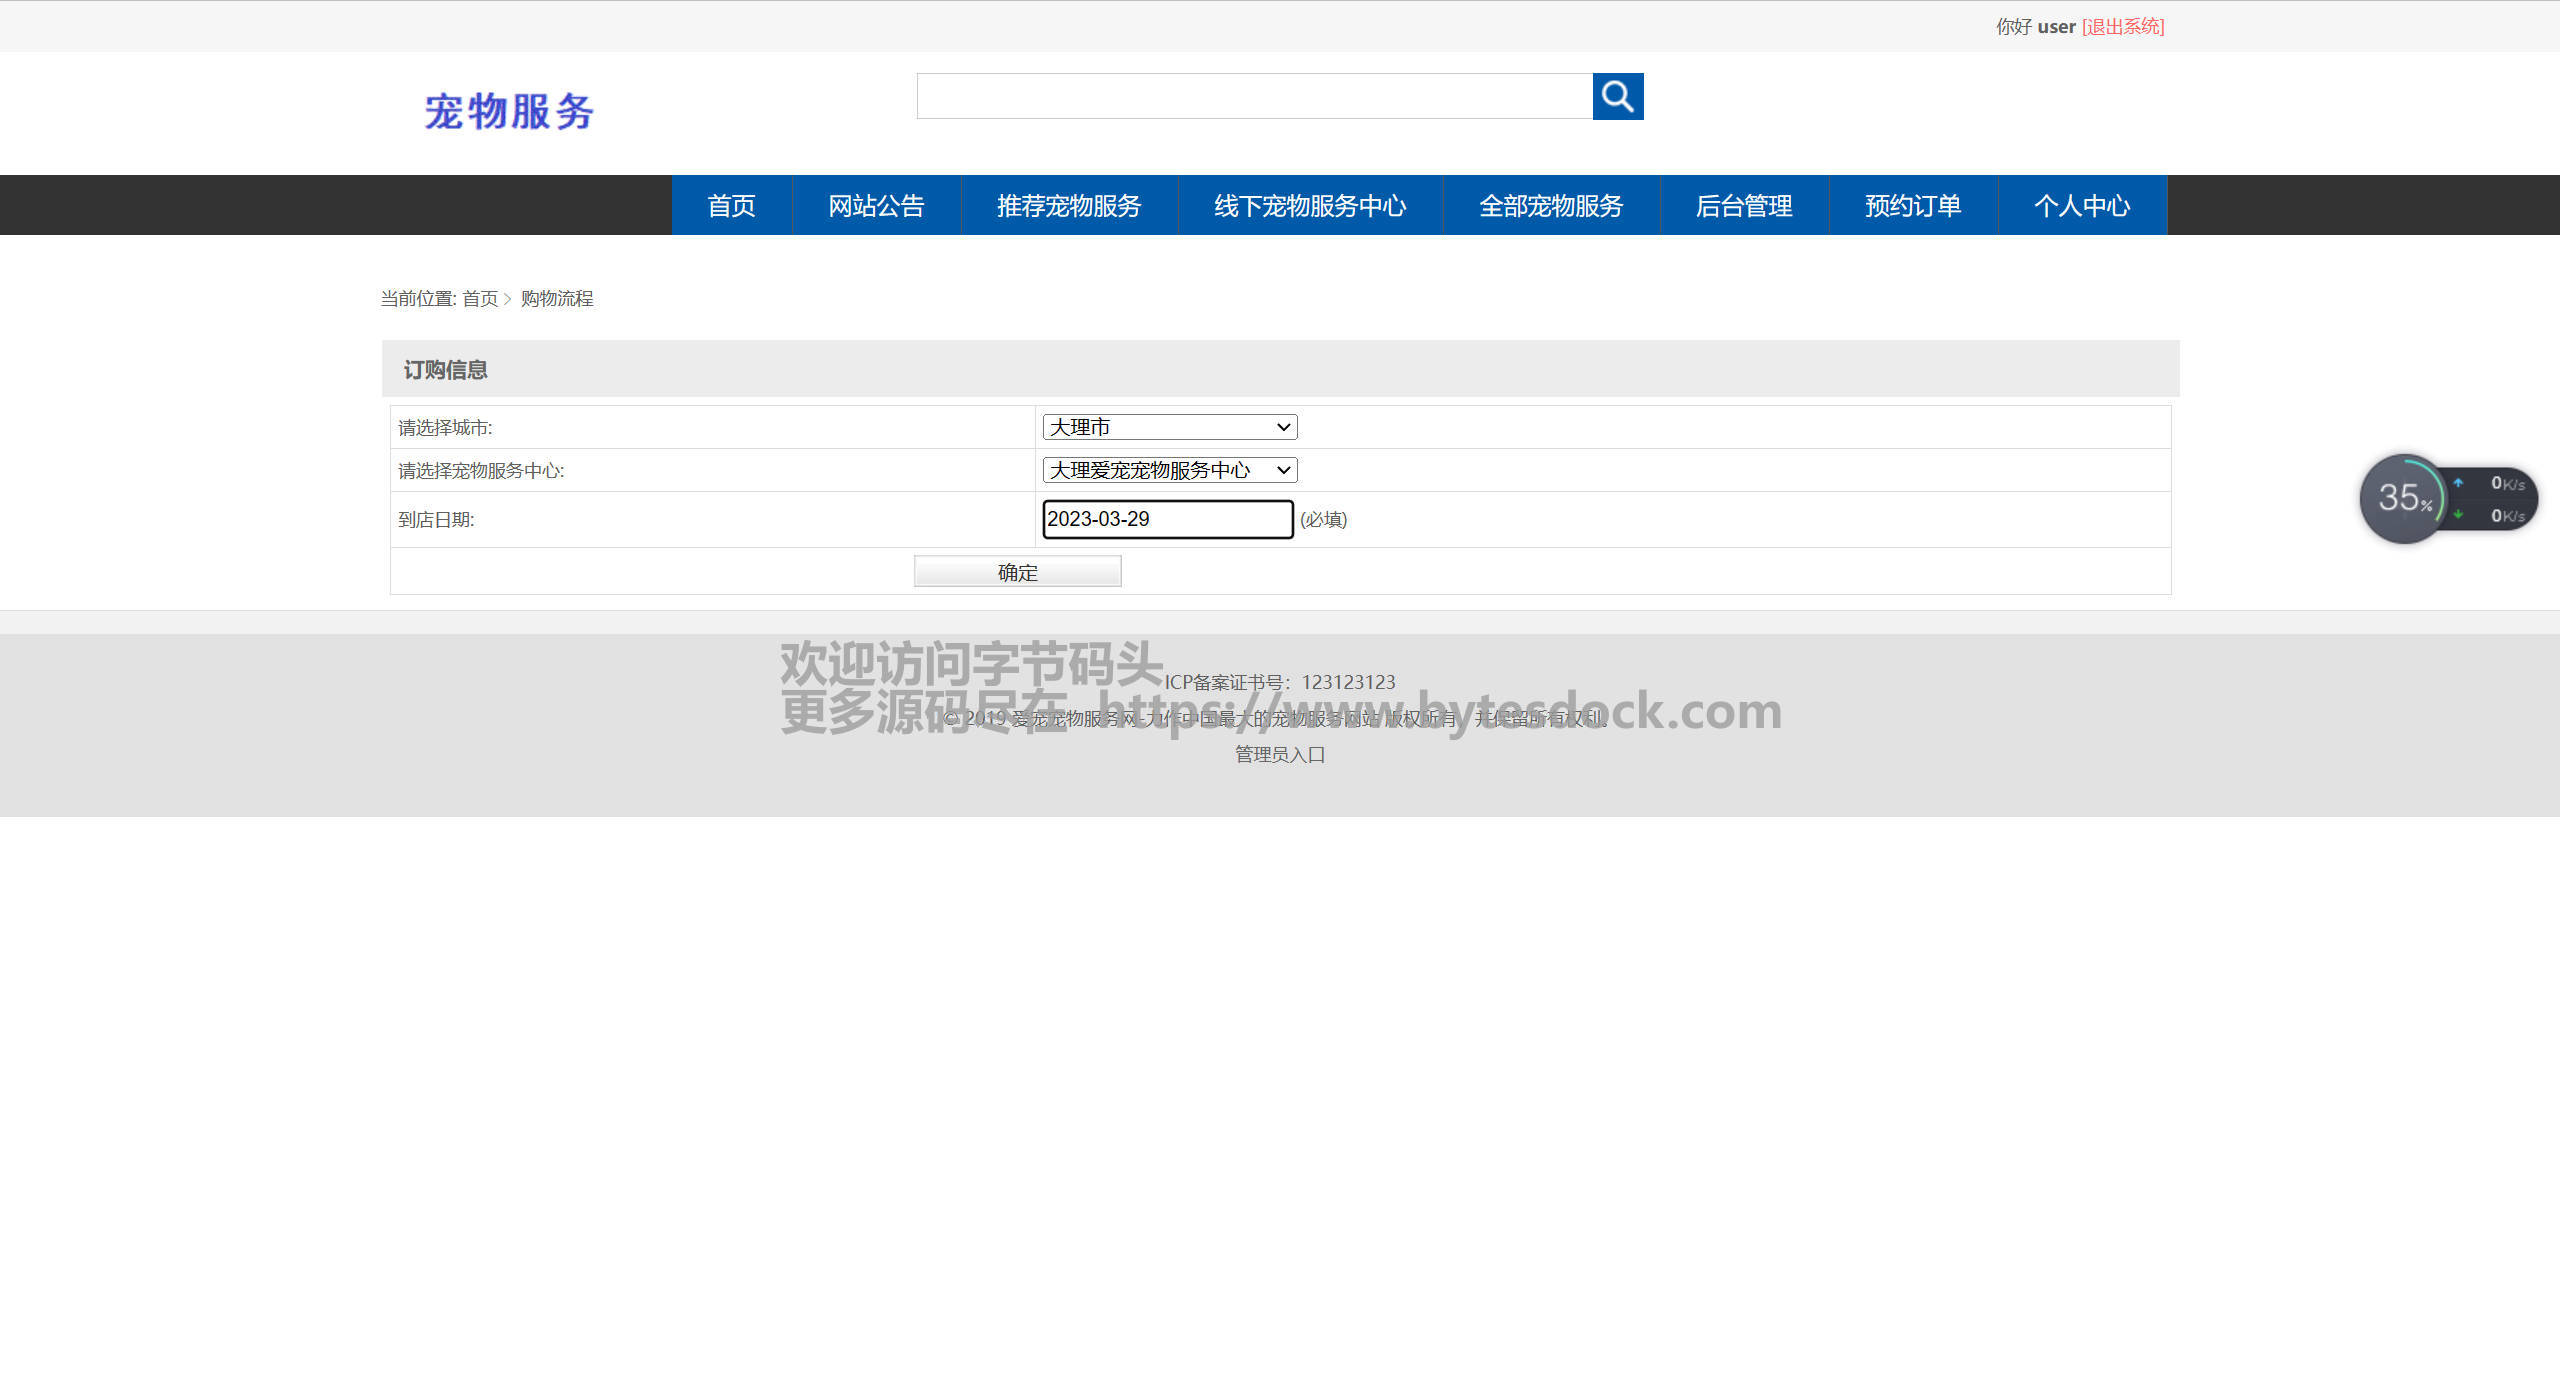Open the 个人中心 menu

(2082, 205)
